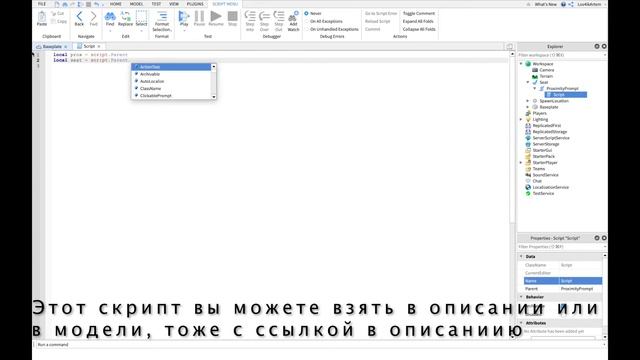The image size is (640, 360).
Task: Switch to the TEST ribbon tab
Action: [x=156, y=4]
